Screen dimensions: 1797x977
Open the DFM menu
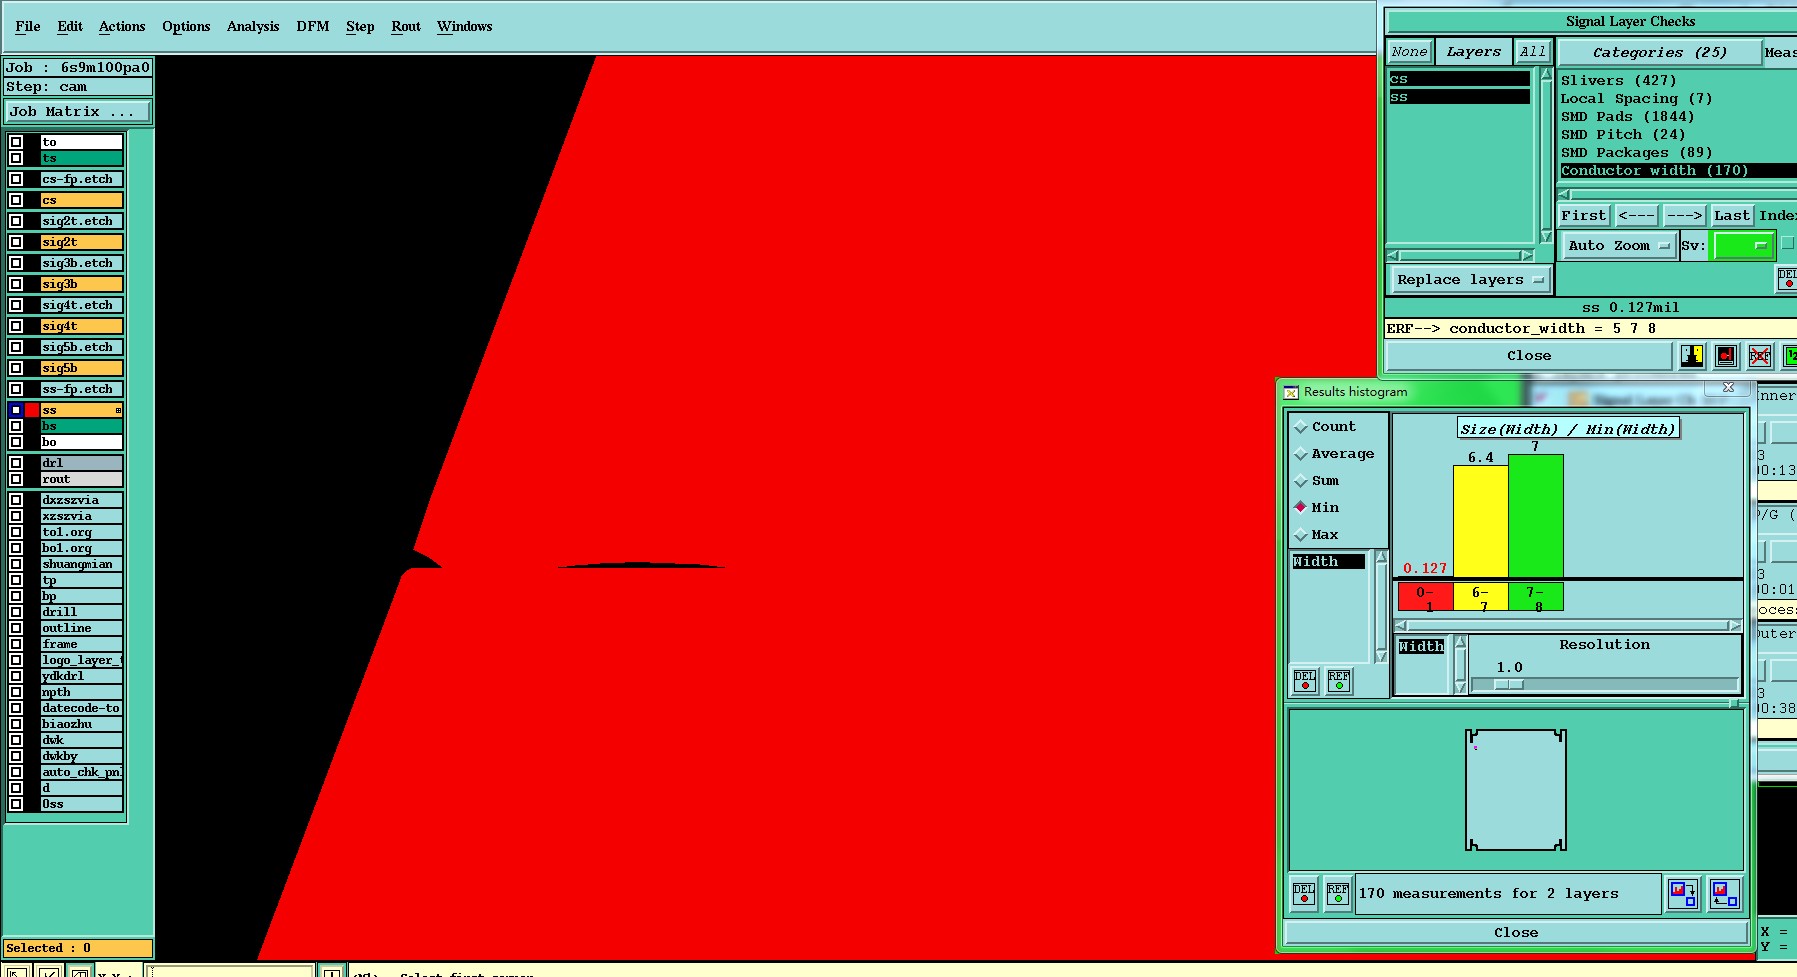point(313,27)
